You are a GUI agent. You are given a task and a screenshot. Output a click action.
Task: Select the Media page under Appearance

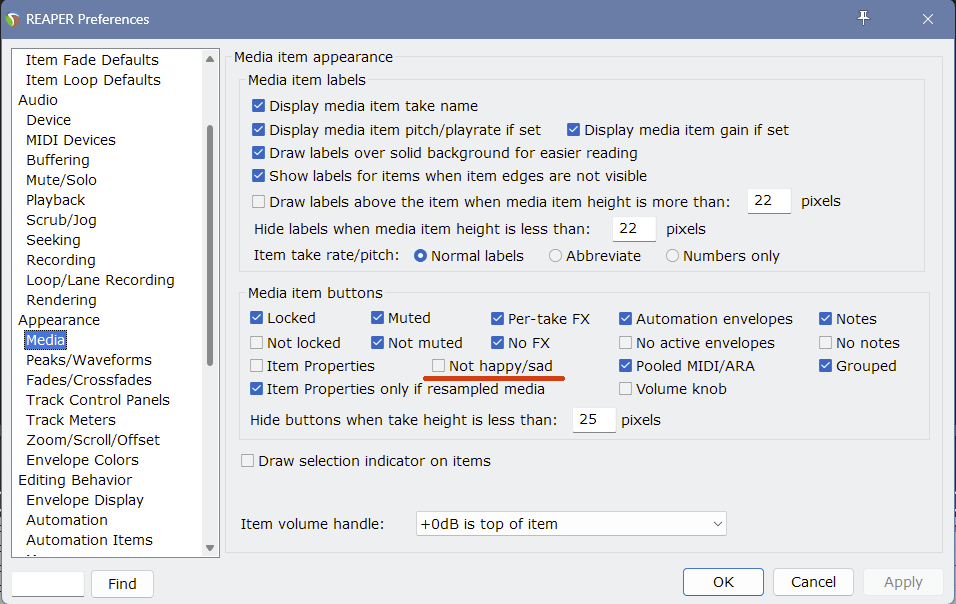(x=46, y=340)
